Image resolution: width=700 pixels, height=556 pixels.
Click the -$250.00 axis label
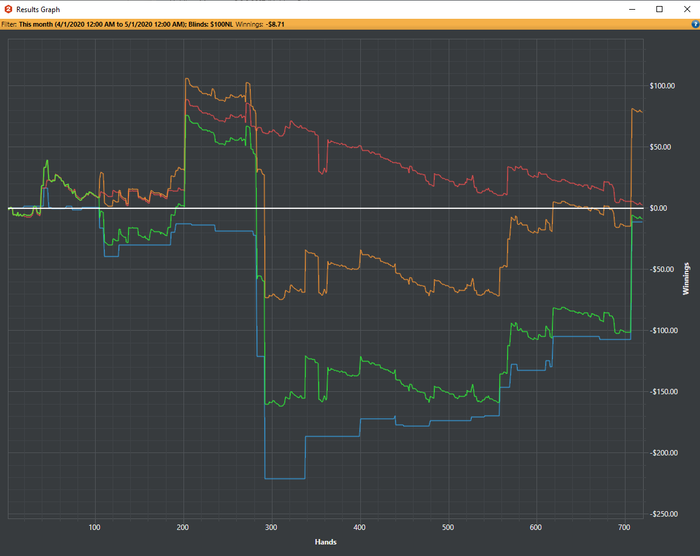(663, 514)
